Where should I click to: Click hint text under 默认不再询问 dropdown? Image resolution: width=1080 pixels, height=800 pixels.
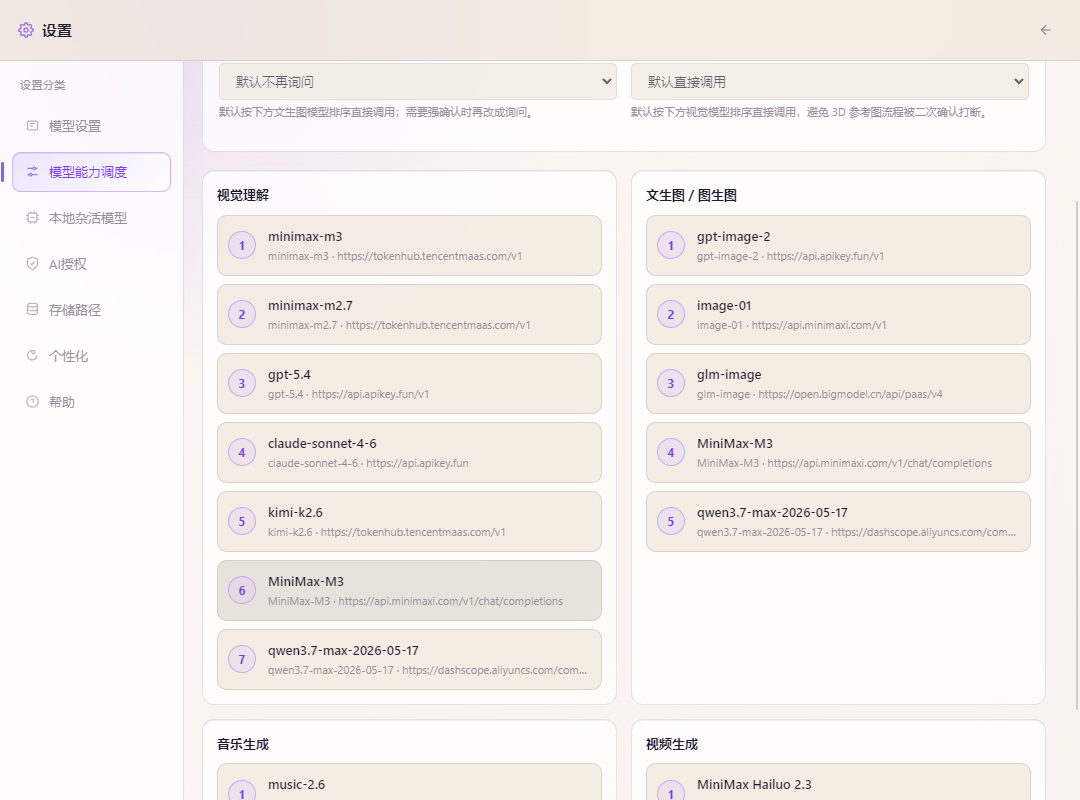377,112
